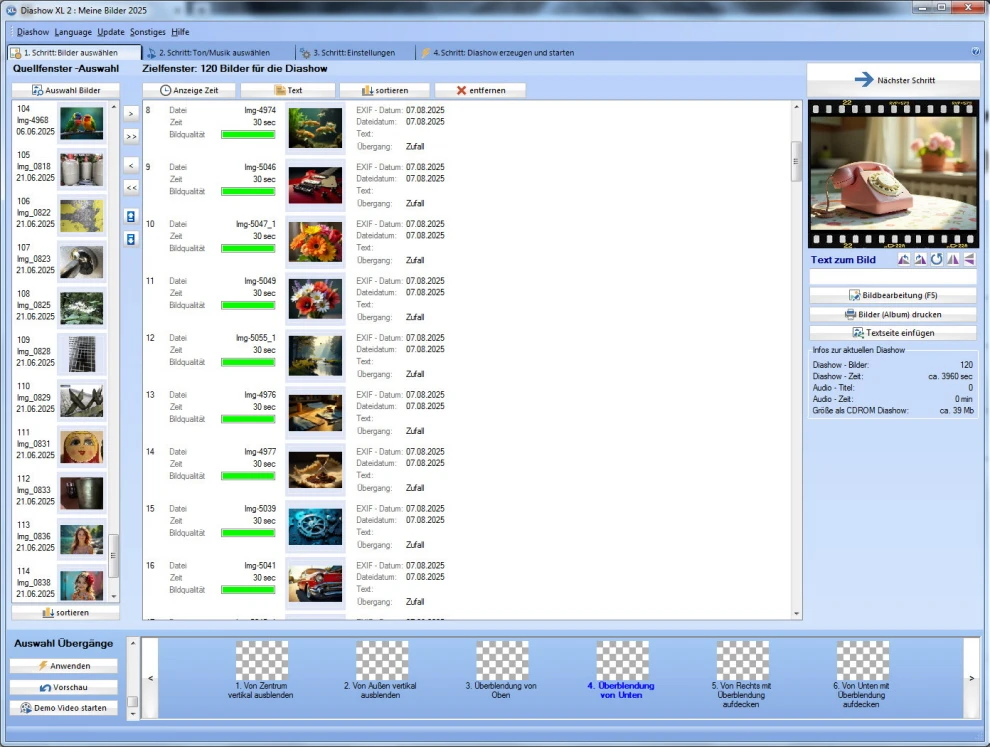Remove all images with the << button
This screenshot has height=747, width=990.
click(x=130, y=187)
